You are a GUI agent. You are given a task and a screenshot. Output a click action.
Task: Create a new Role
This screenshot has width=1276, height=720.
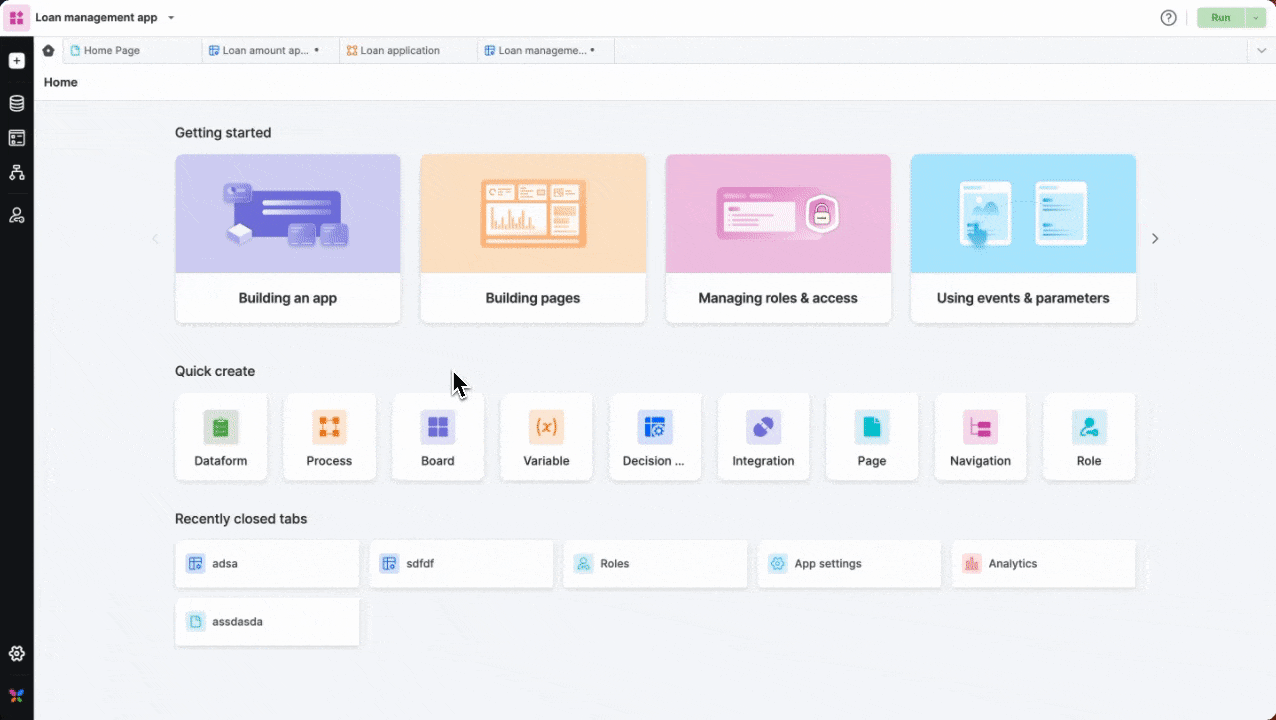click(1089, 437)
